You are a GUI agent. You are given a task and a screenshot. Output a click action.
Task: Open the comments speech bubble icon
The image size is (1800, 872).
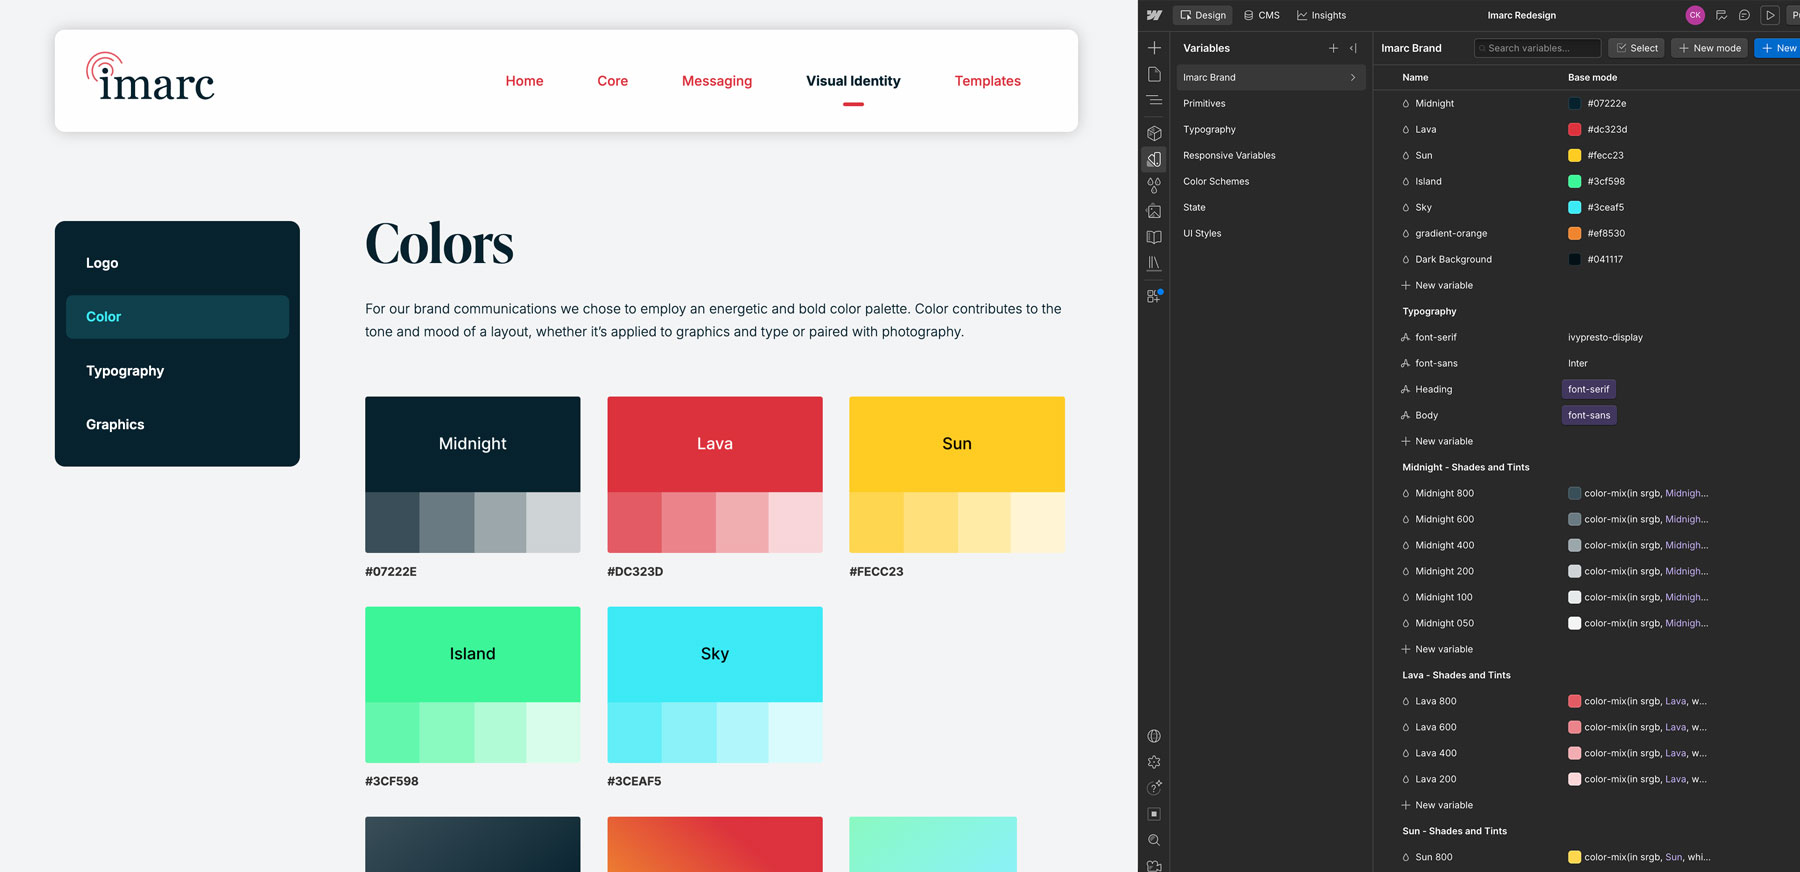click(x=1744, y=15)
